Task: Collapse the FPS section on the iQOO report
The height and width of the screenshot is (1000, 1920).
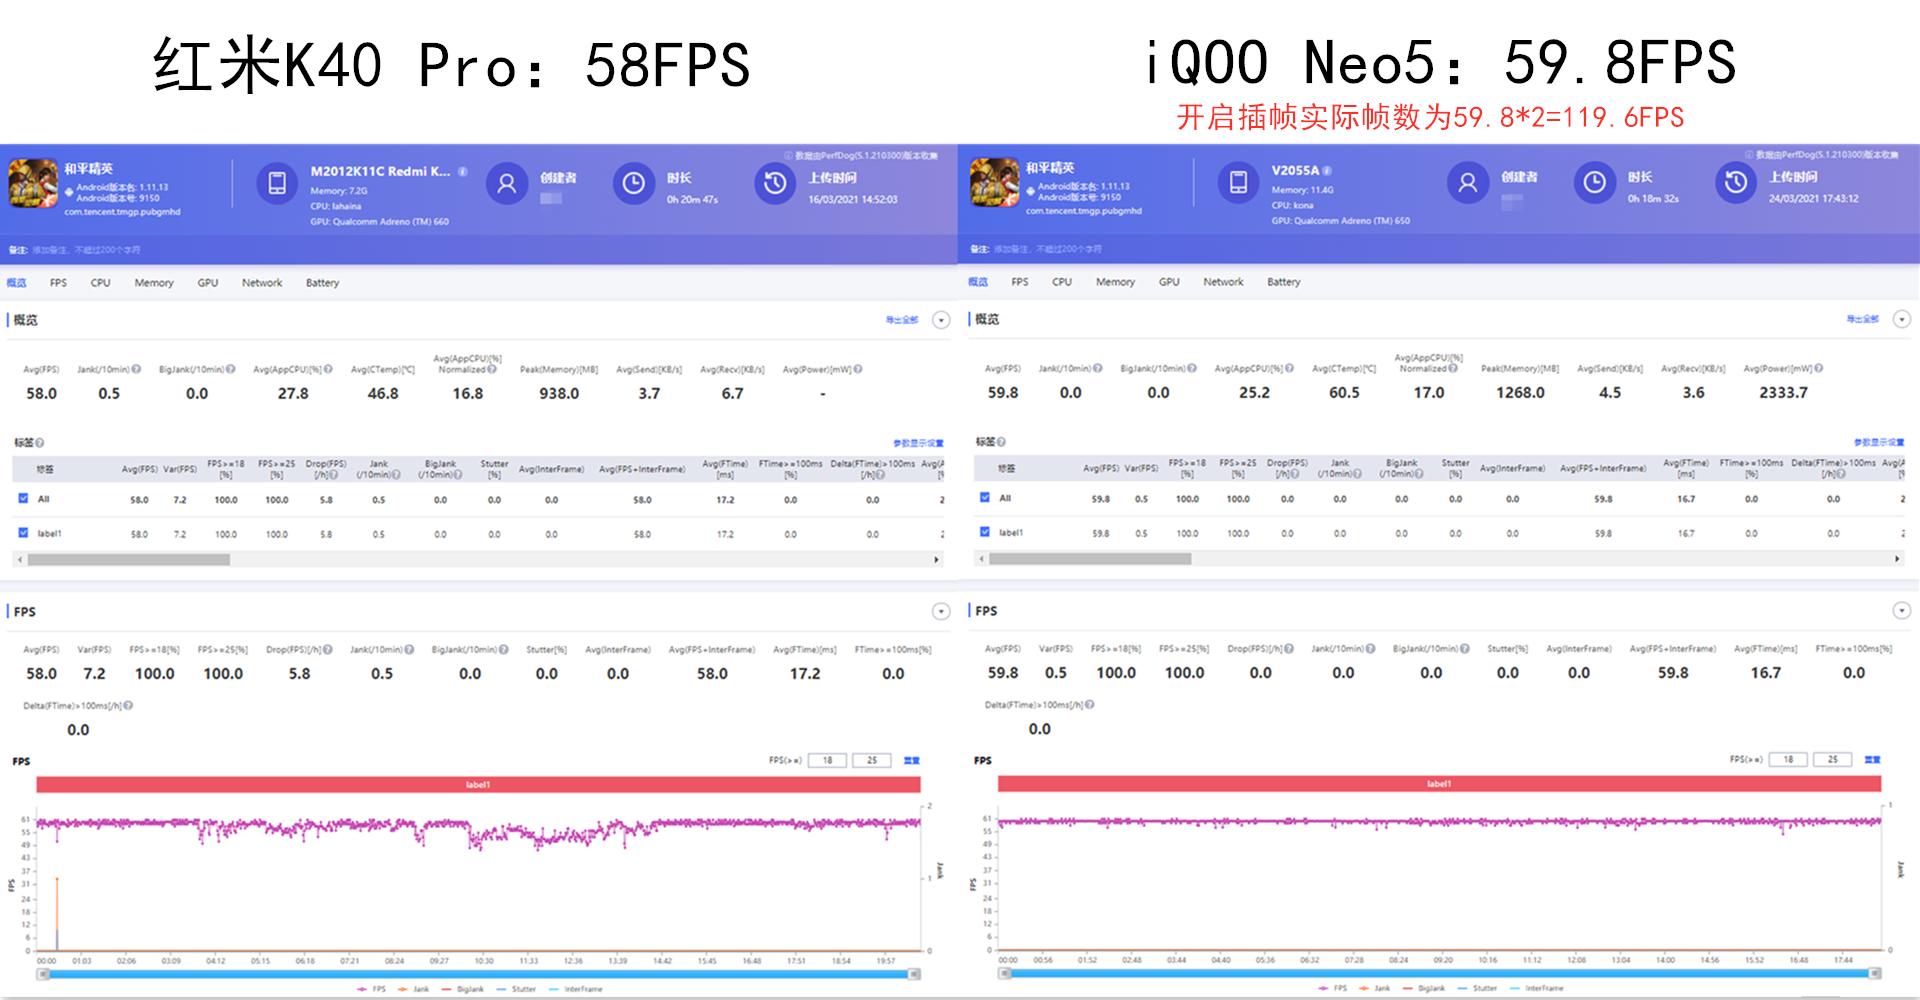Action: point(1901,610)
